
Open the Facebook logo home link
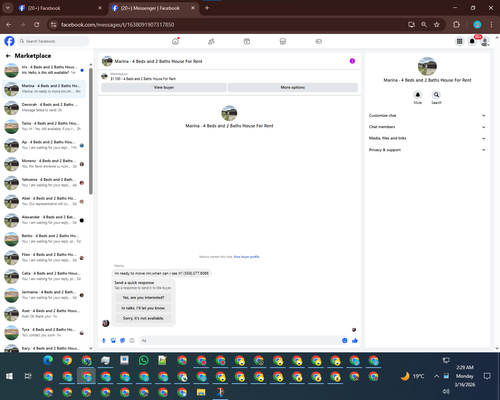tap(9, 41)
